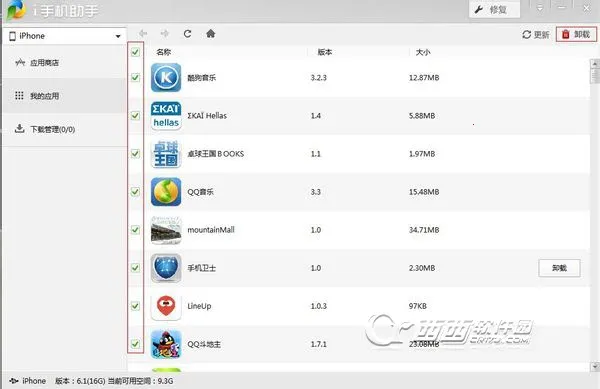600x389 pixels.
Task: Click the vertical scrollbar thumb
Action: pos(595,76)
